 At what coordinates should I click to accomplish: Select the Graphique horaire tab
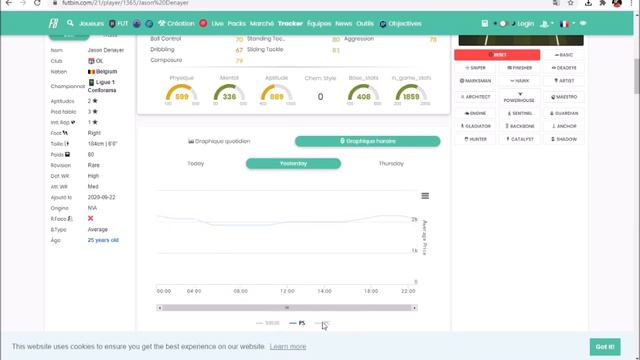click(x=367, y=141)
